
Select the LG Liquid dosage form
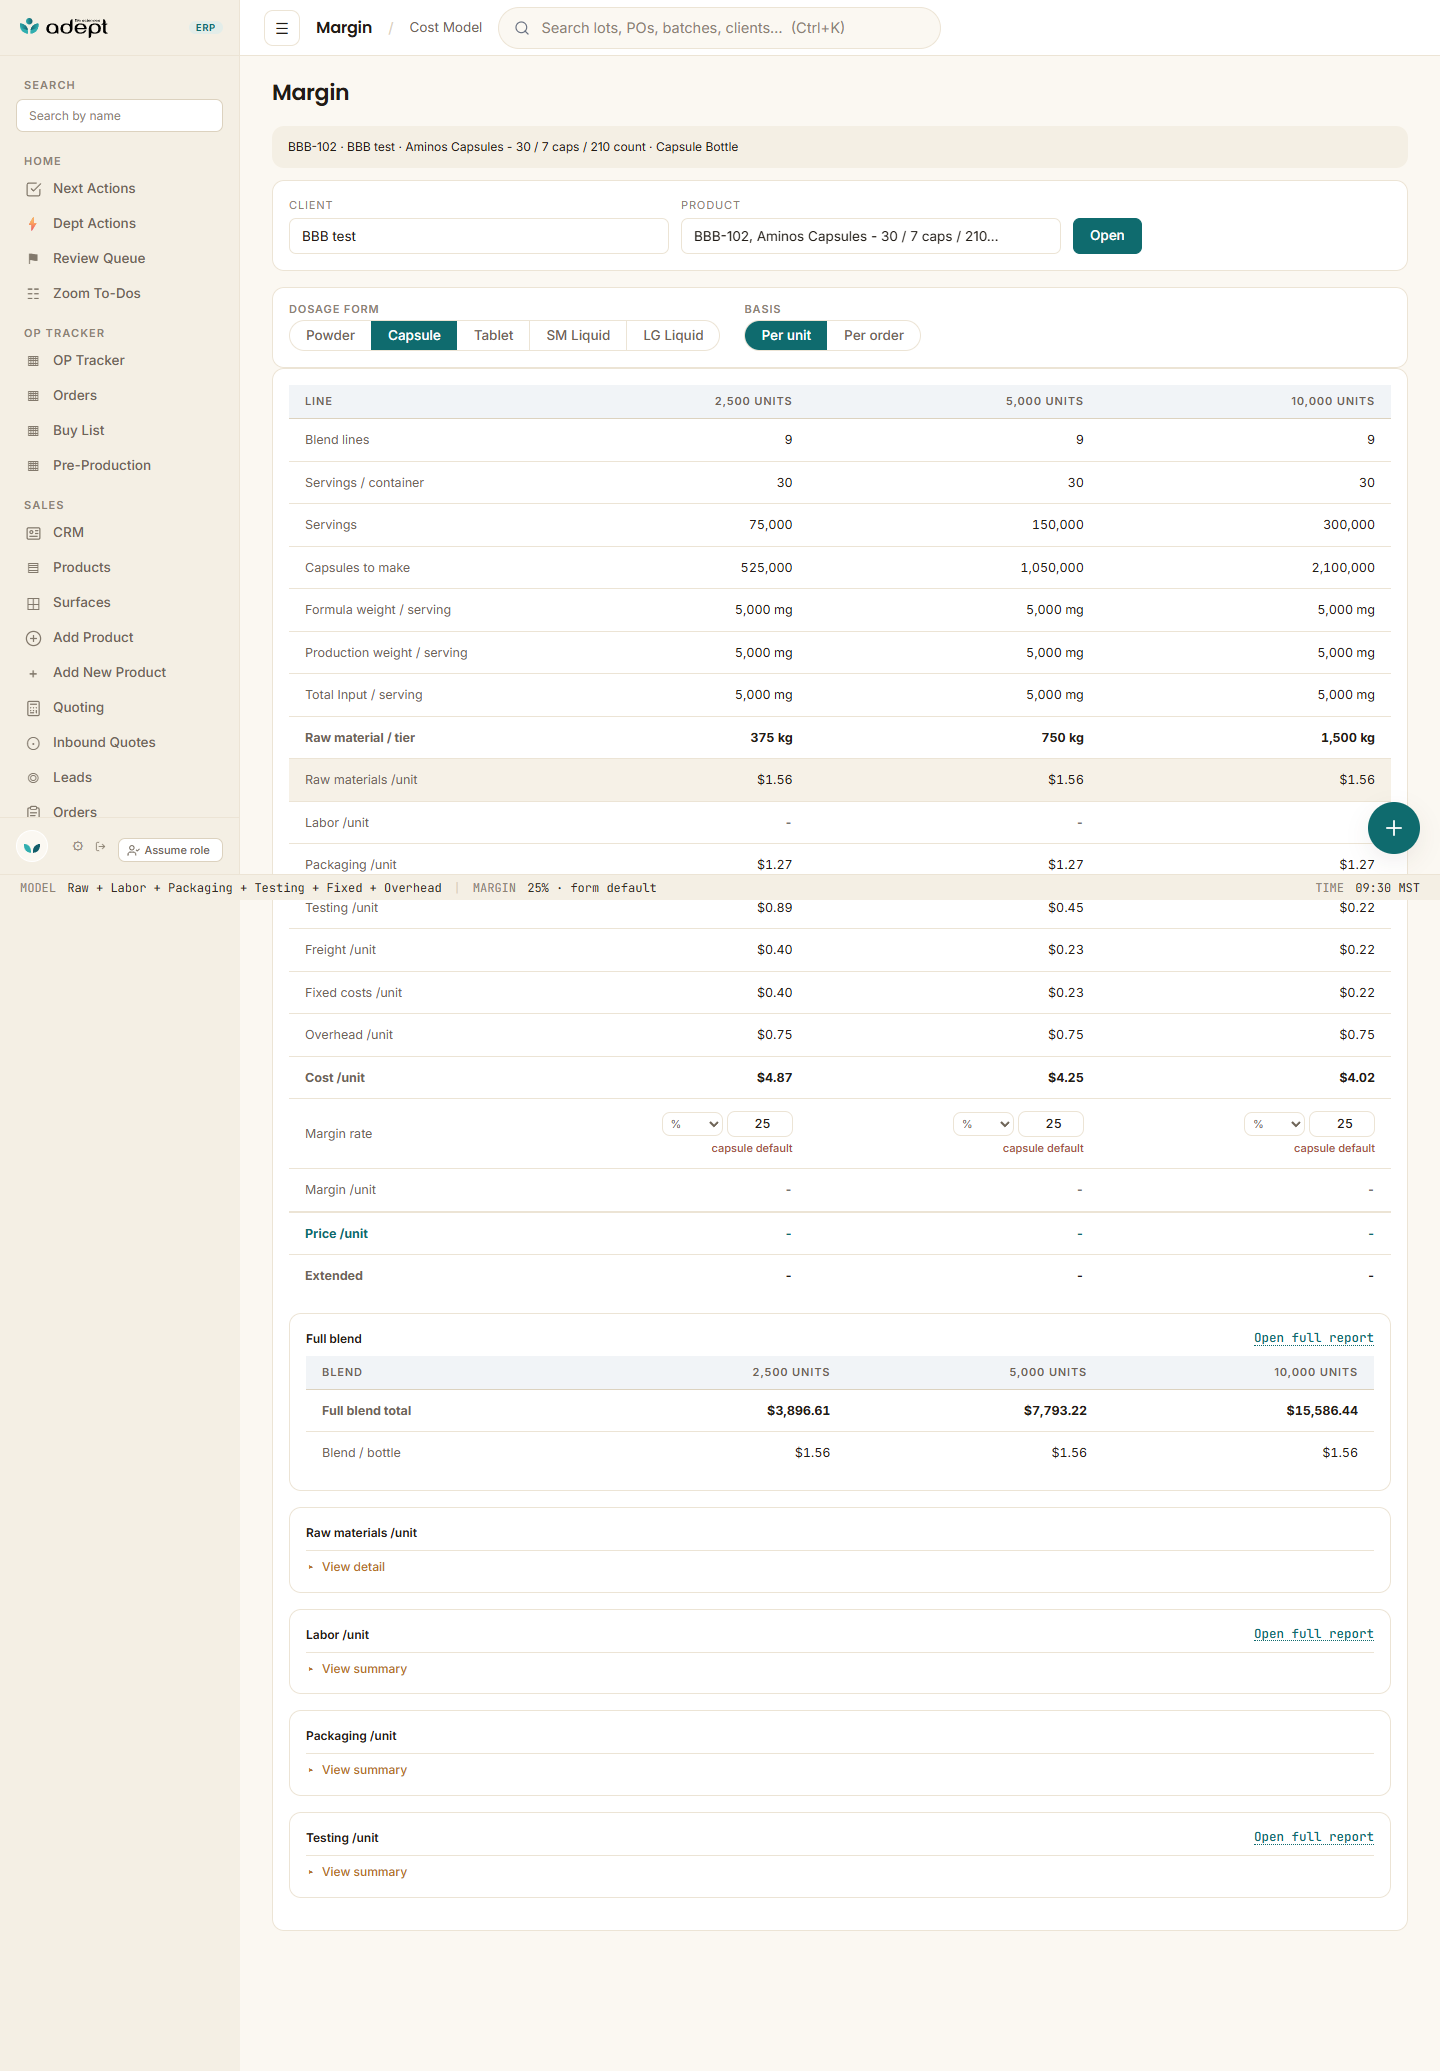click(673, 336)
